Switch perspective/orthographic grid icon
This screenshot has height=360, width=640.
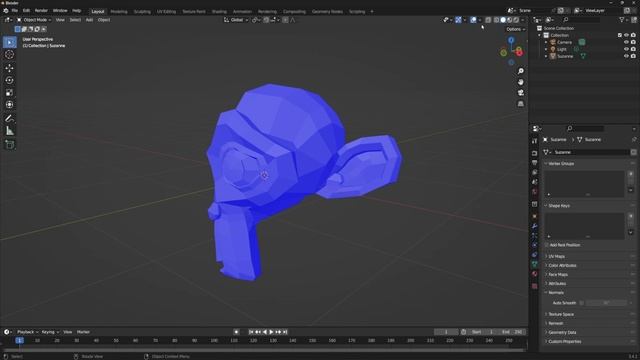click(521, 104)
